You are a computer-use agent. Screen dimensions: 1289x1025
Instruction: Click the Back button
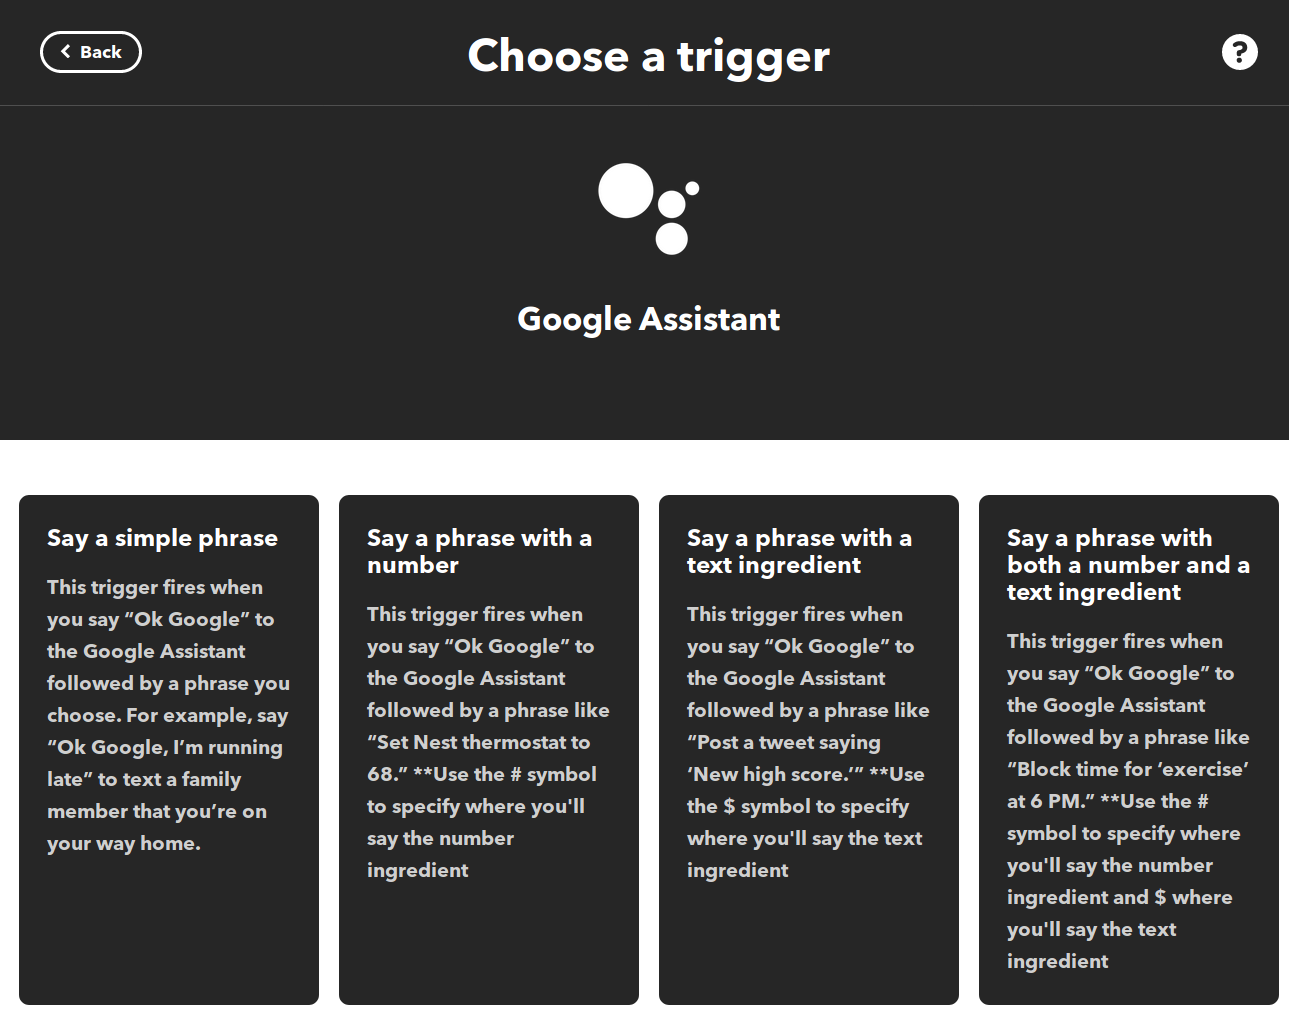pos(90,52)
